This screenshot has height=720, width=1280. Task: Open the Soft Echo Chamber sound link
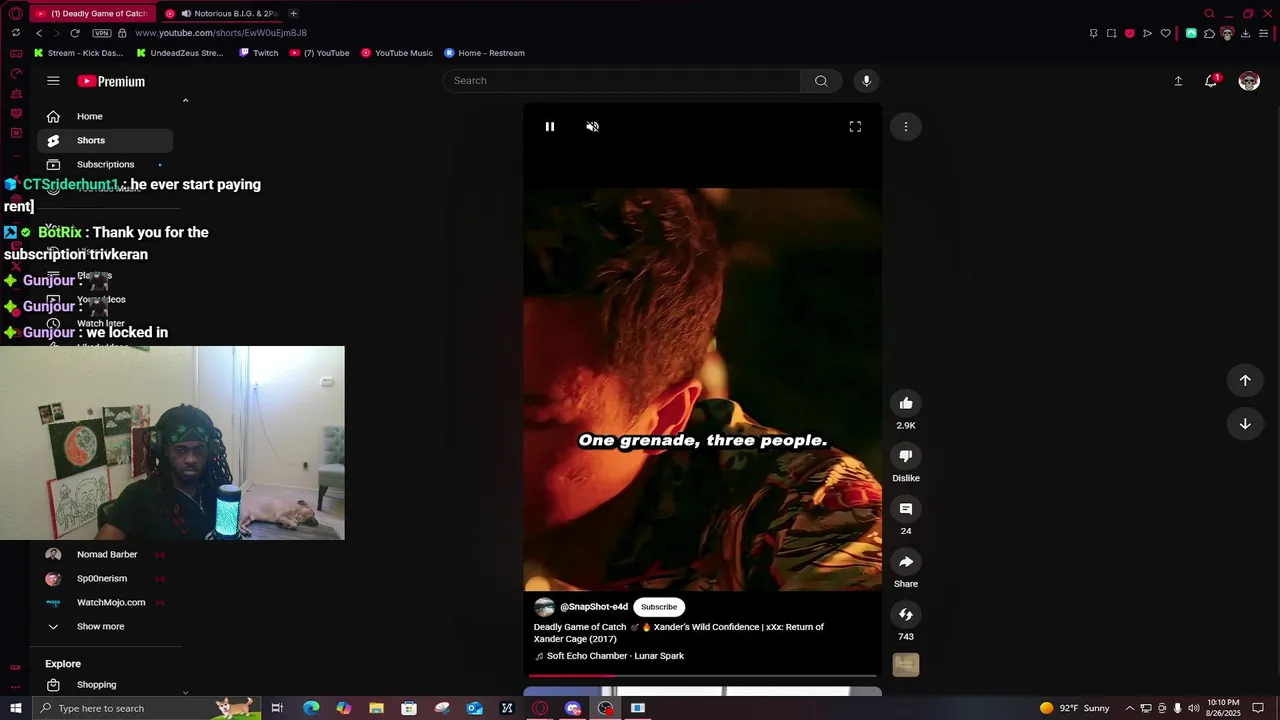615,656
